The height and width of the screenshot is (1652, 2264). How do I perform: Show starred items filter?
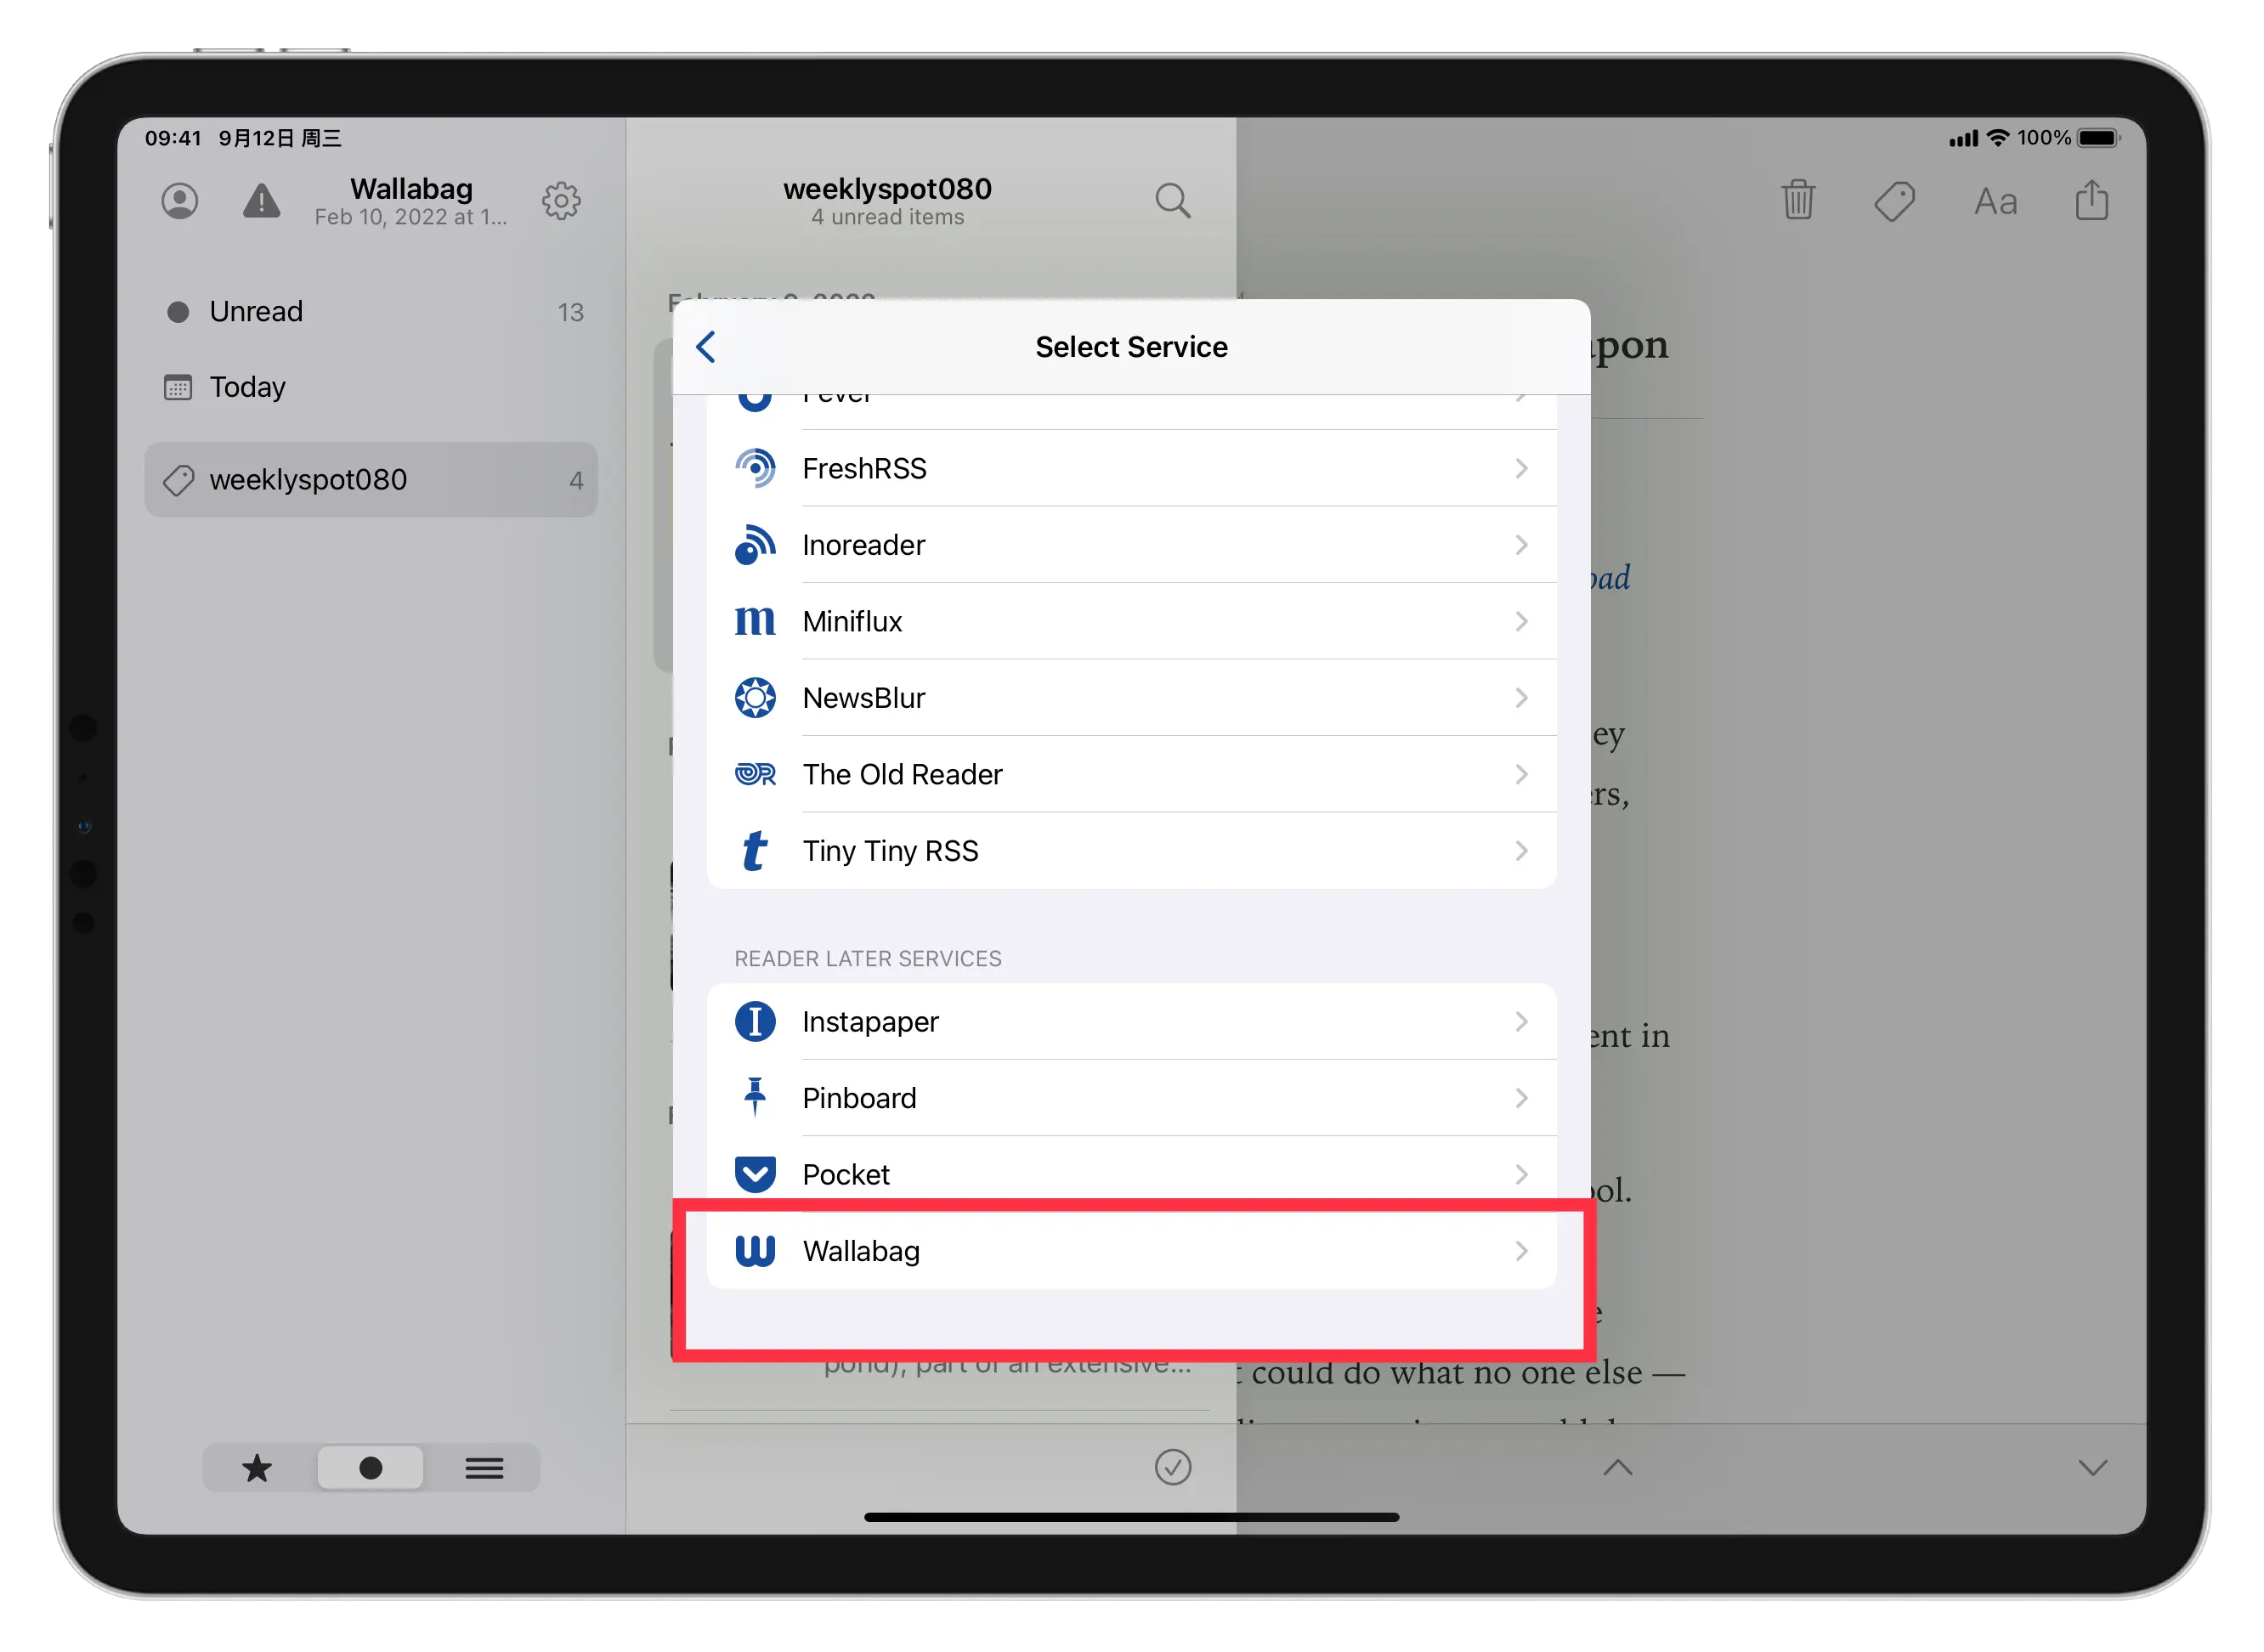(x=257, y=1468)
